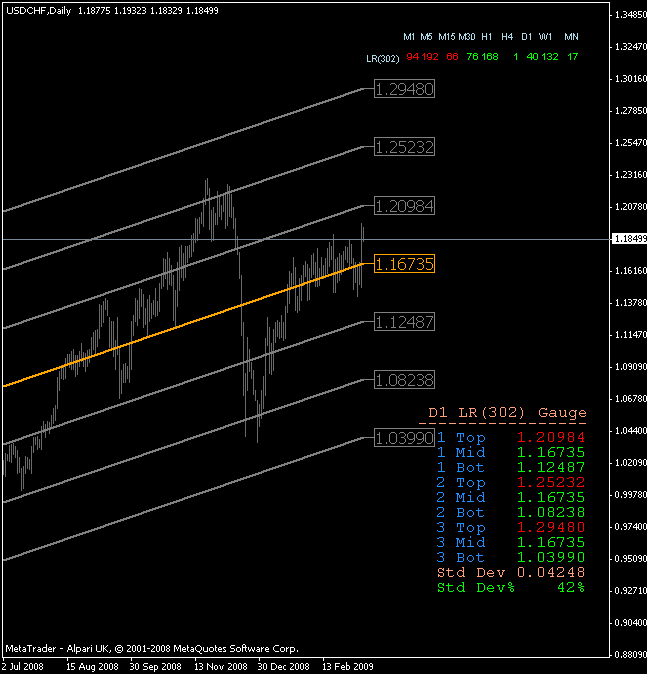Screen dimensions: 647x674
Task: Click the D1 LR(302) Gauge heading
Action: point(507,413)
